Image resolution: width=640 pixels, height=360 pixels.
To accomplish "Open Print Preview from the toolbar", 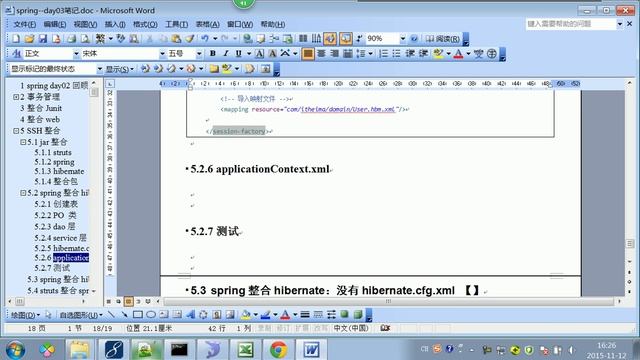I will point(85,39).
